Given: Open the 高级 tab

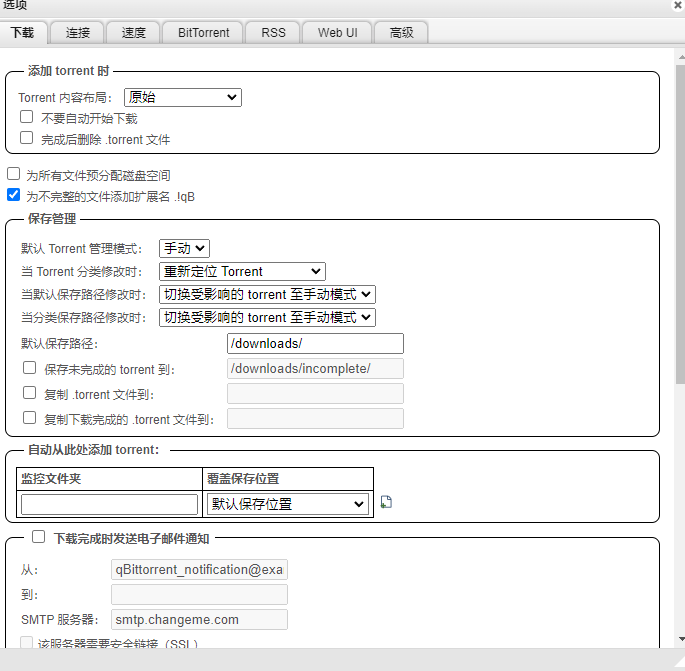Looking at the screenshot, I should click(x=401, y=33).
